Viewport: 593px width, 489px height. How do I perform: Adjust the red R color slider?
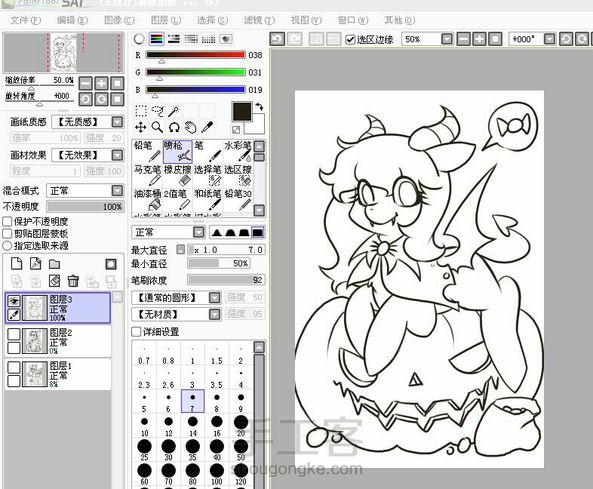(x=196, y=55)
